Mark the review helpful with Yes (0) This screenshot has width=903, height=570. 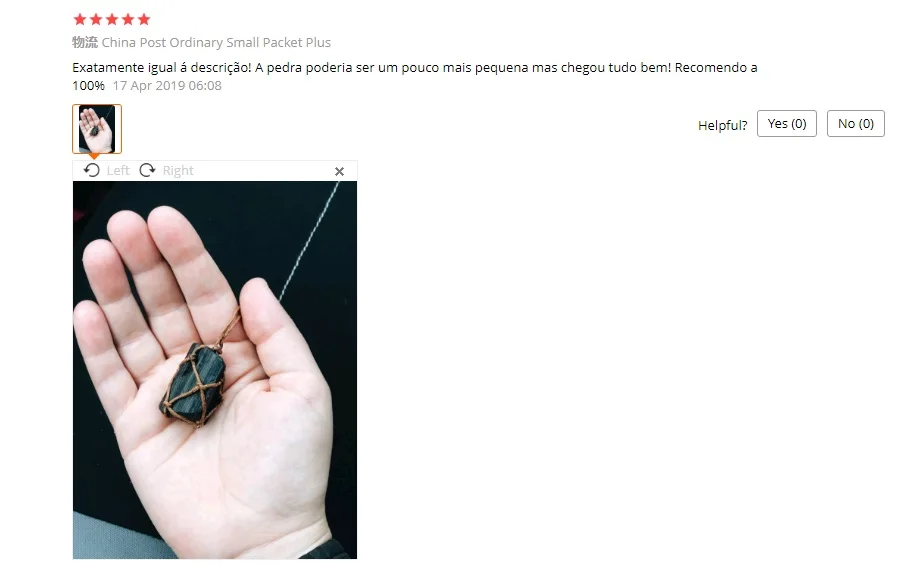(x=787, y=124)
